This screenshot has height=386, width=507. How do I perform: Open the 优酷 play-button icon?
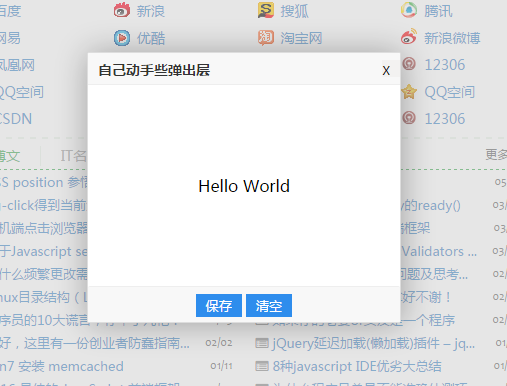[x=122, y=38]
